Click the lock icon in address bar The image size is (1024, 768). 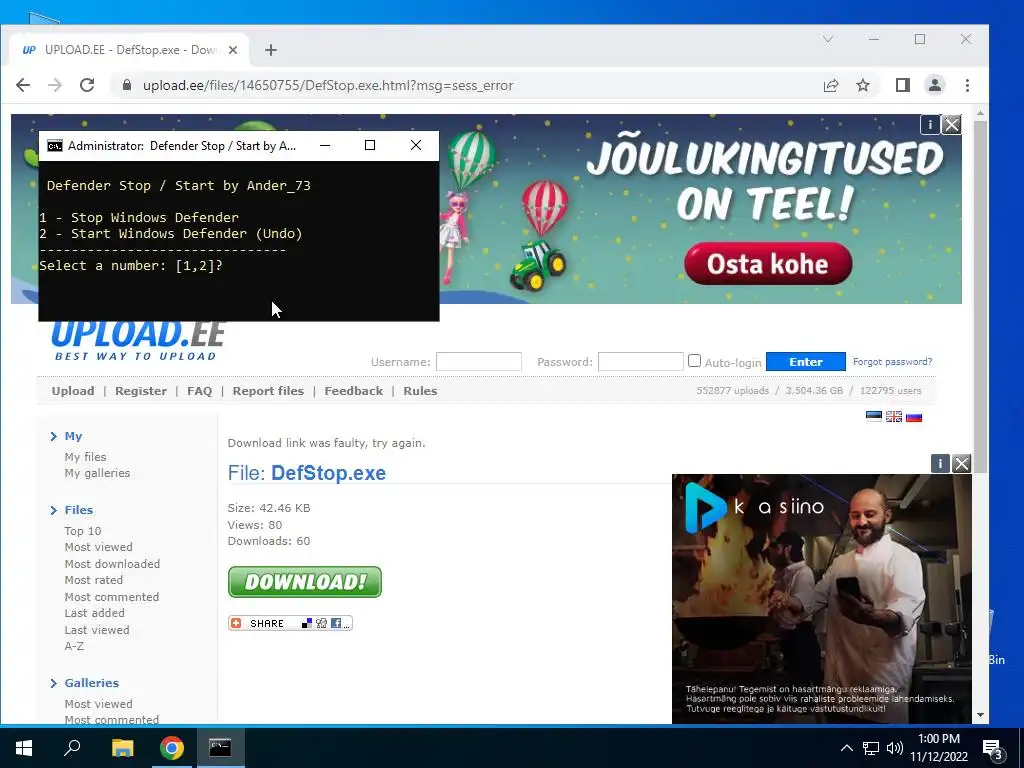[127, 86]
